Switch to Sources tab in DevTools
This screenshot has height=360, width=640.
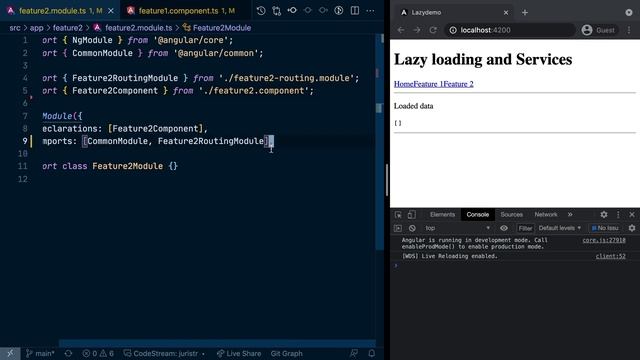coord(511,214)
